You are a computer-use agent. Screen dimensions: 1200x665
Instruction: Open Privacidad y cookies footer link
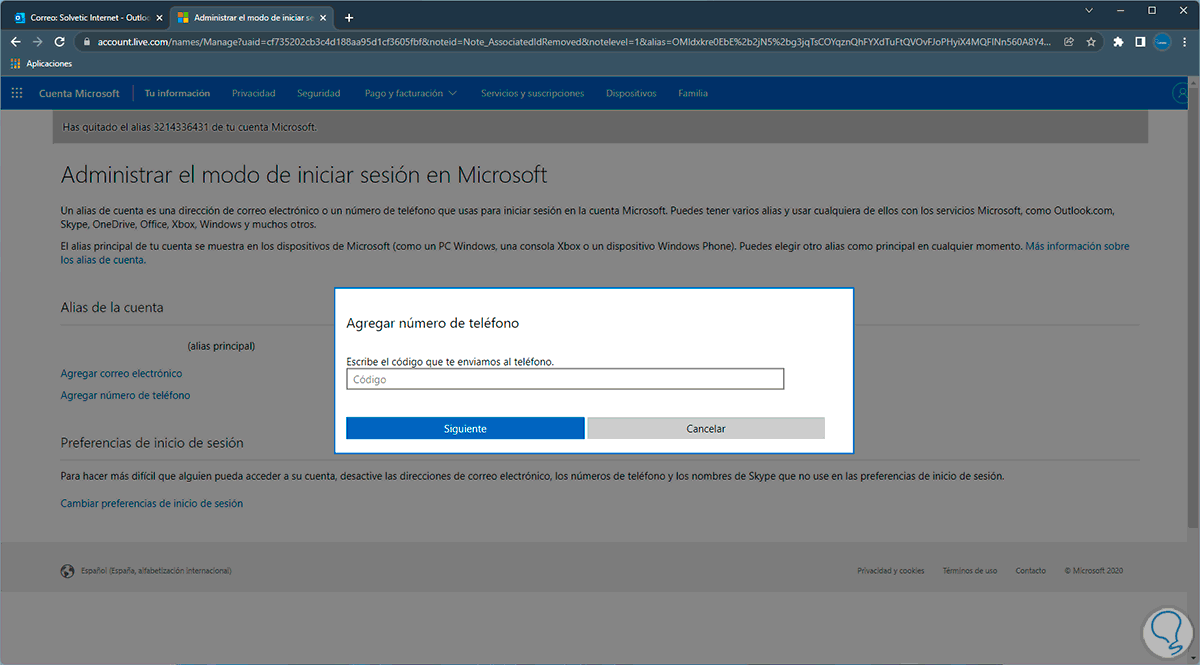coord(891,571)
